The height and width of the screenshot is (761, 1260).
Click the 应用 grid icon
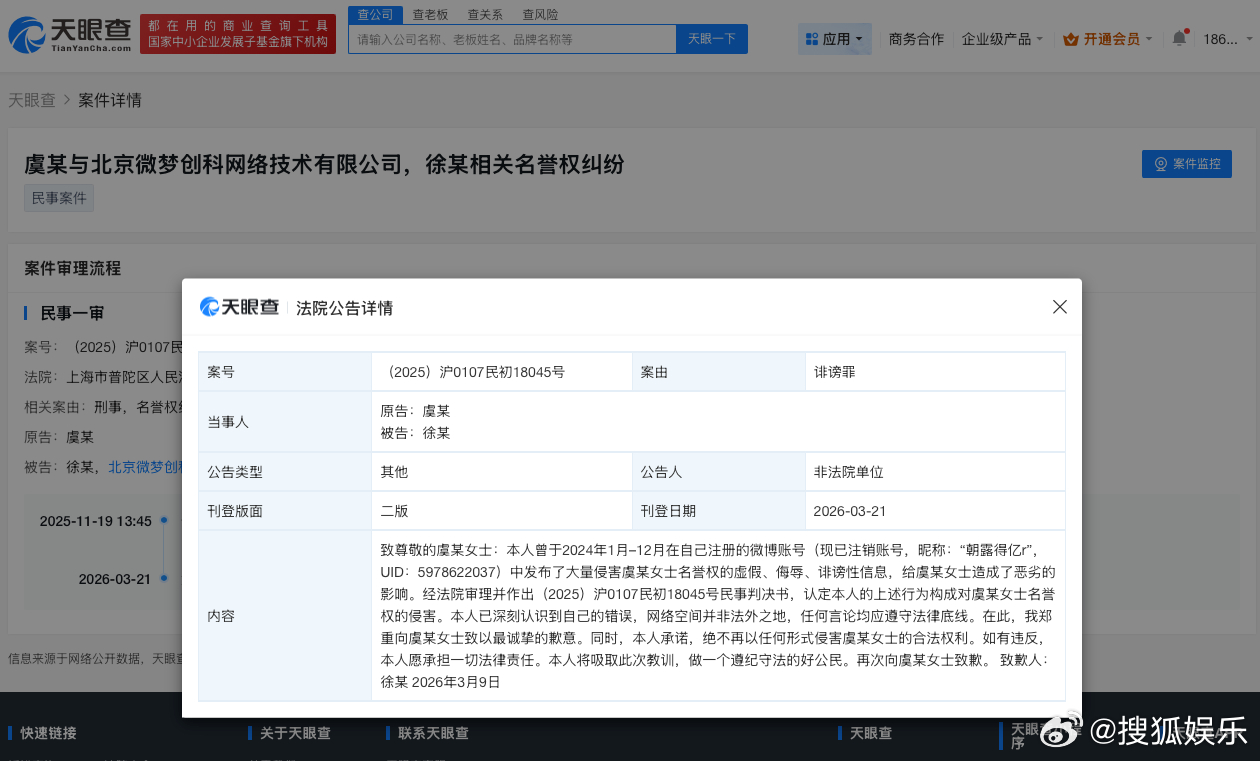[810, 39]
